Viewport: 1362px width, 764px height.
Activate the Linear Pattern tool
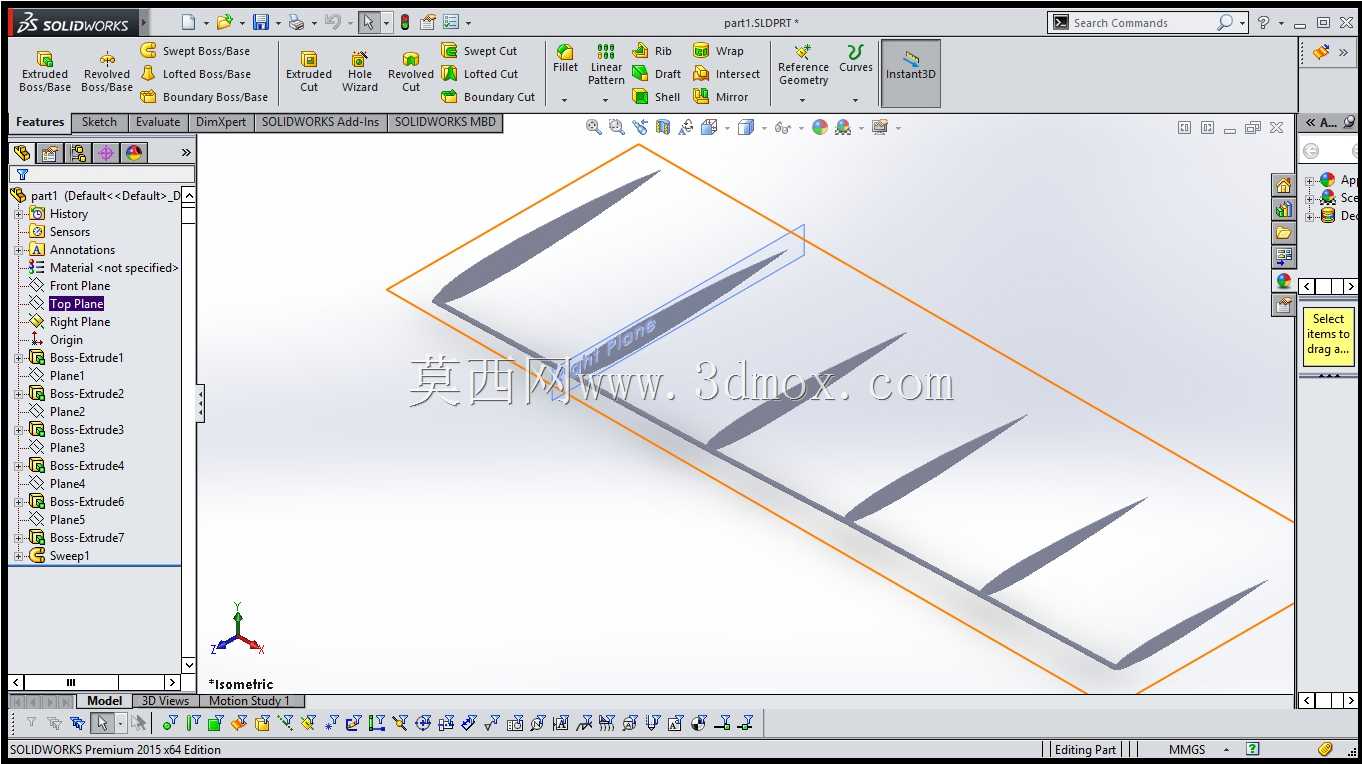tap(606, 64)
